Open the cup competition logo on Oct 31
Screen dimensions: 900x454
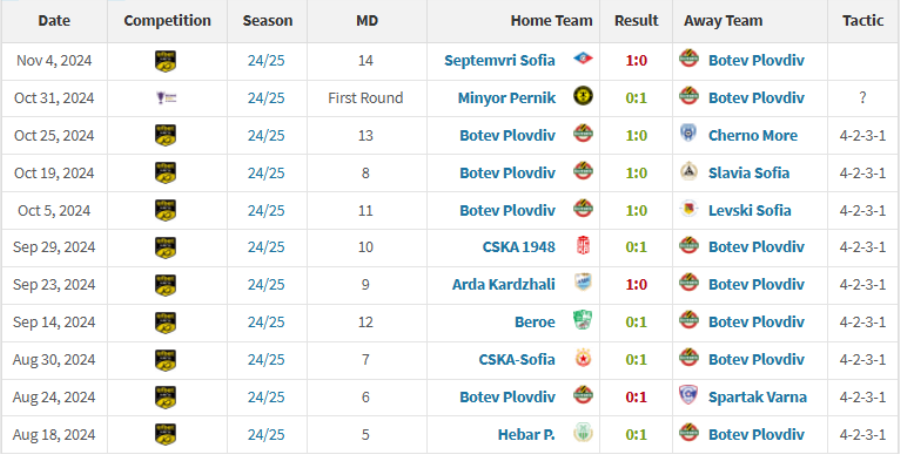(166, 98)
